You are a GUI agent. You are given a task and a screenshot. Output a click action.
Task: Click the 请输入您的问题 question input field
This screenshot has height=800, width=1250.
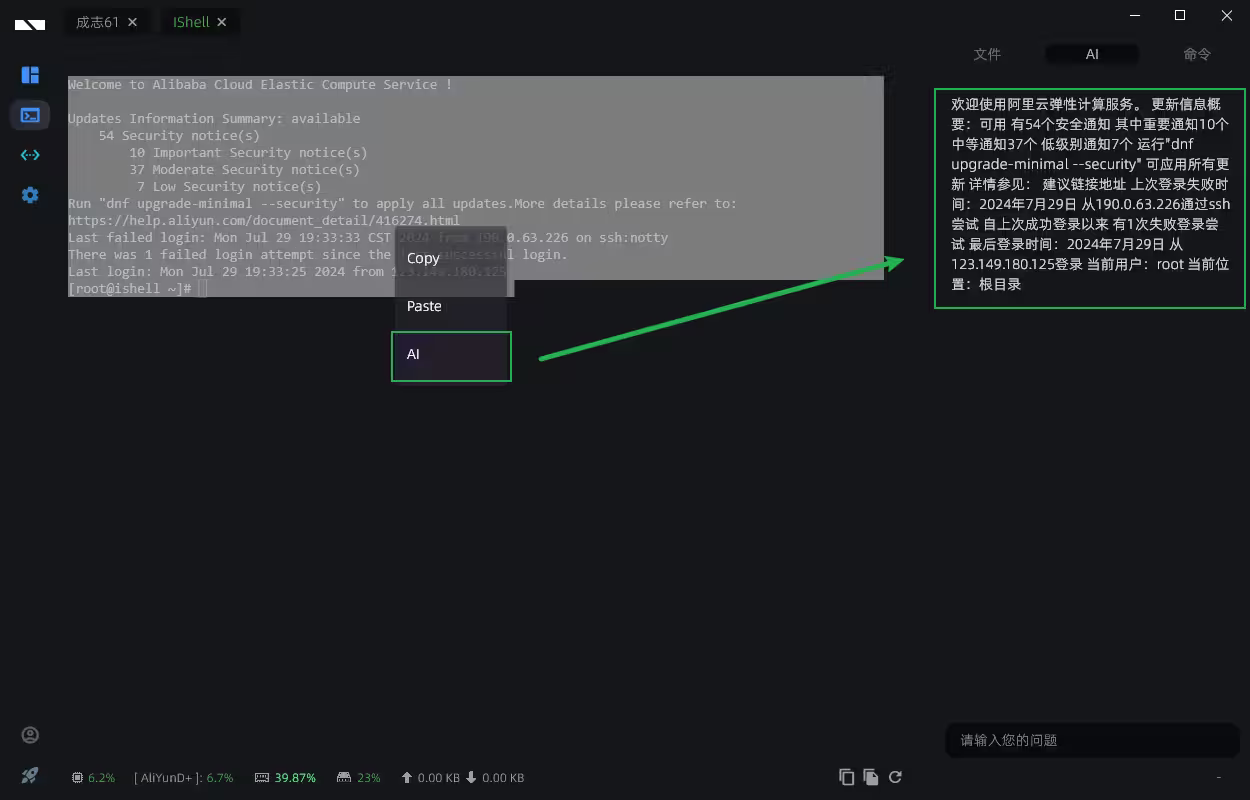click(x=1092, y=740)
